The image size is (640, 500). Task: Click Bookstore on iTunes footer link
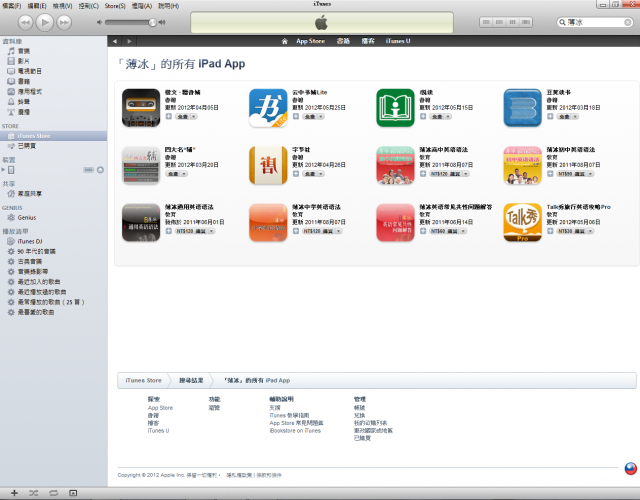tap(295, 431)
